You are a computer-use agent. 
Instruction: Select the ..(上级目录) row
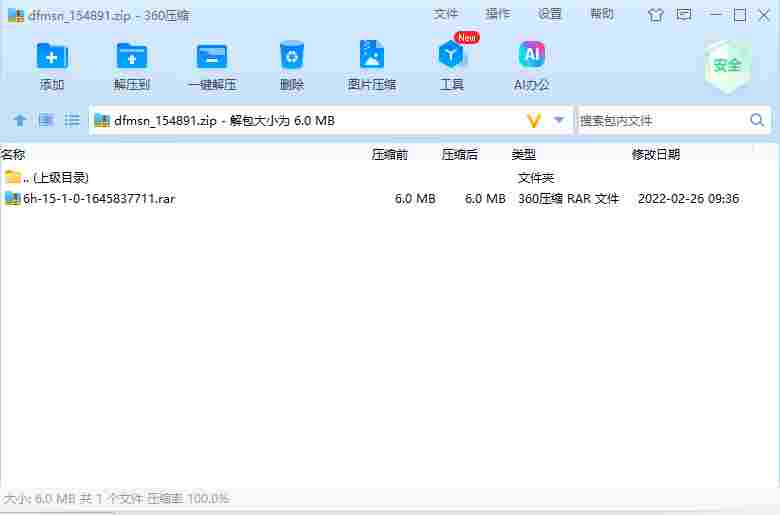tap(390, 177)
